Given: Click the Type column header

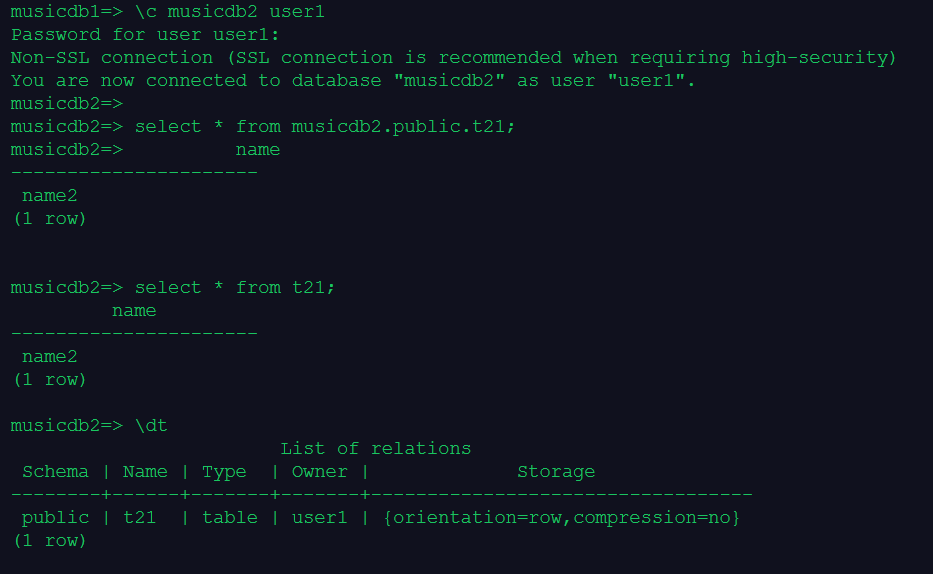Looking at the screenshot, I should [x=224, y=472].
